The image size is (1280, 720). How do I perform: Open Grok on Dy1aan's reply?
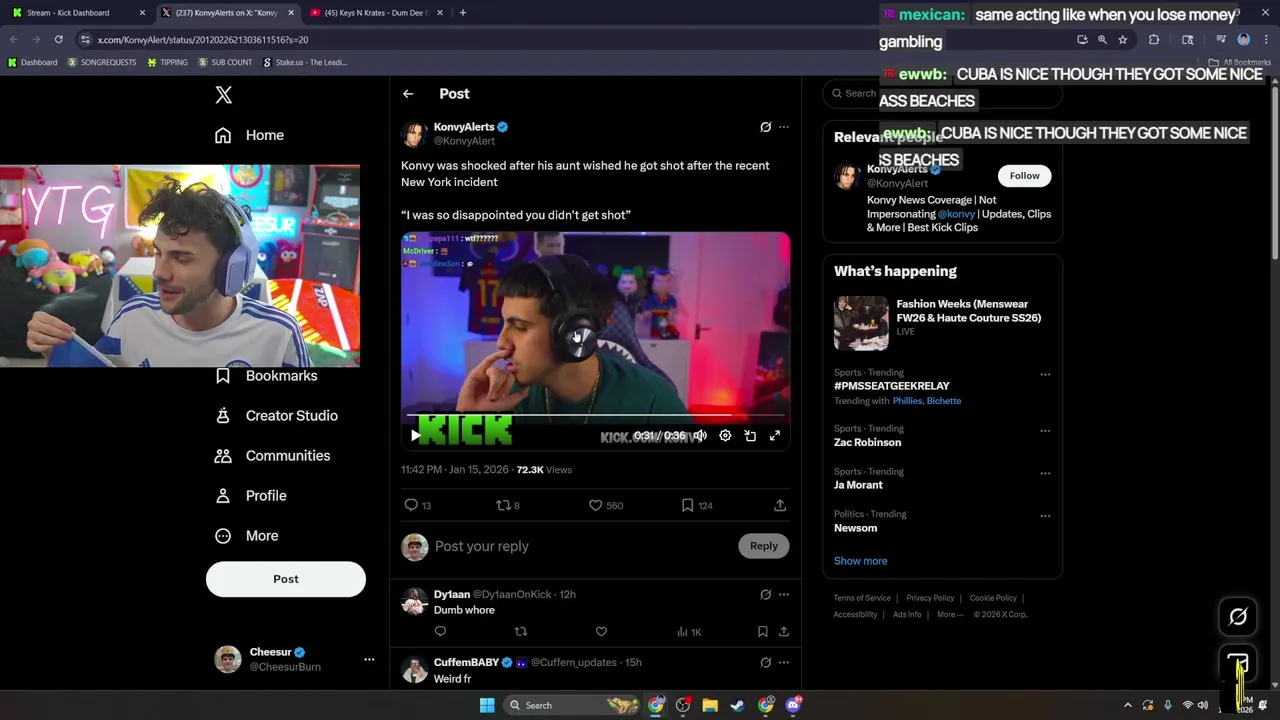coord(765,595)
